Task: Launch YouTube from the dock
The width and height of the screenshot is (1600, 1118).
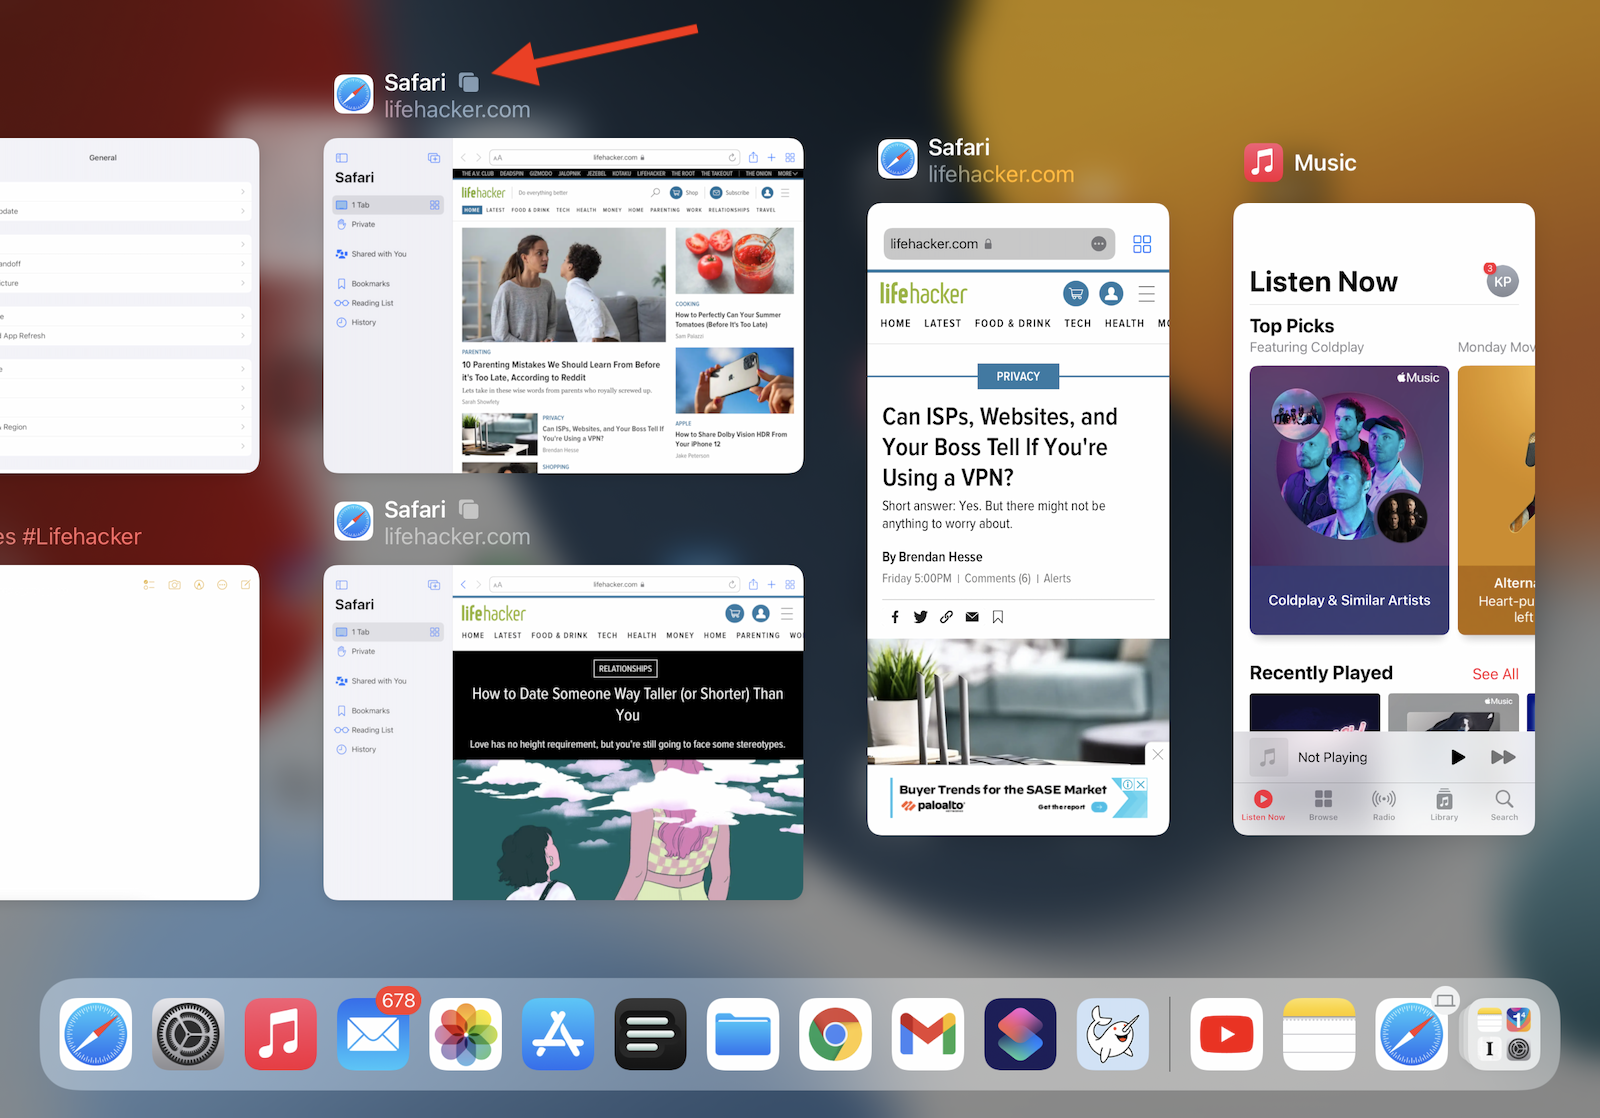Action: point(1227,1034)
